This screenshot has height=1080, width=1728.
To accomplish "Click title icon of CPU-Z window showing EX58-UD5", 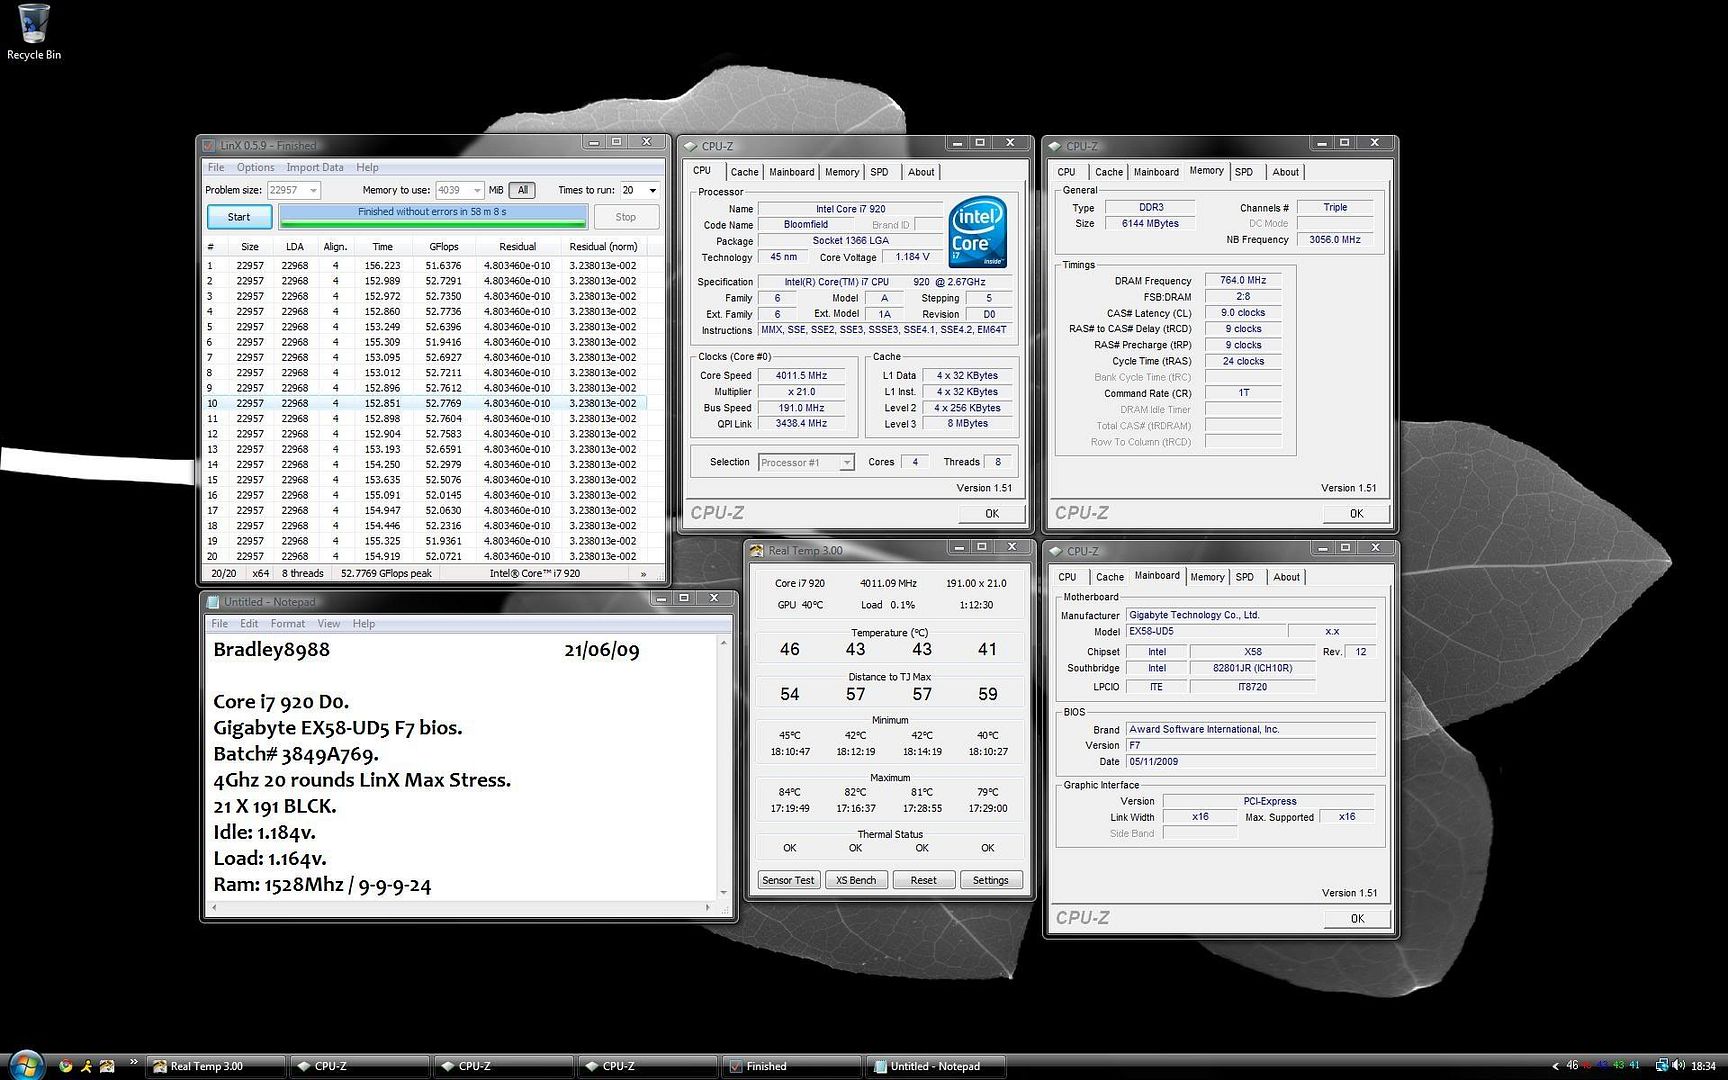I will coord(1055,551).
